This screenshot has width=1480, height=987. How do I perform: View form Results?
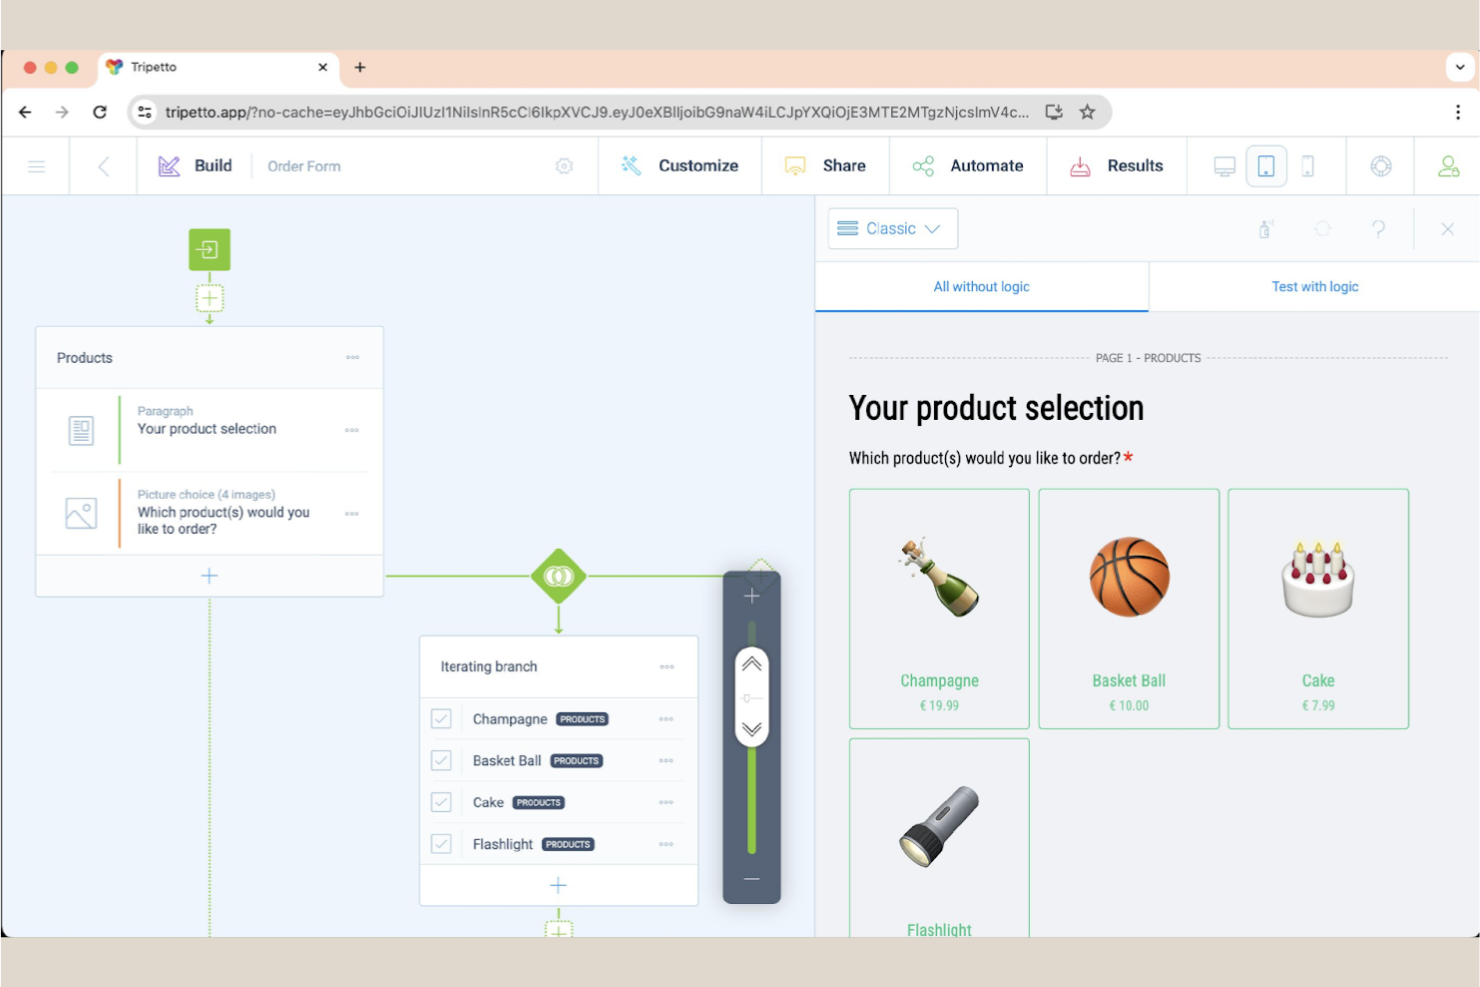coord(1117,165)
